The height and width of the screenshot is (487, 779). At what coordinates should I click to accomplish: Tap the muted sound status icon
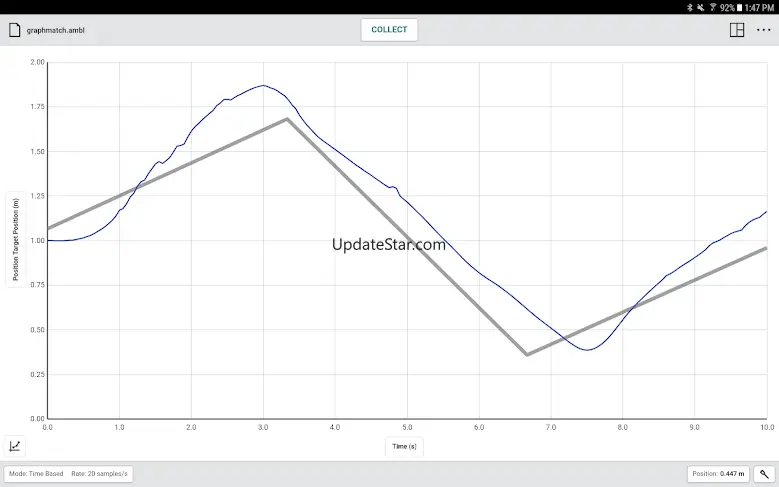(701, 7)
